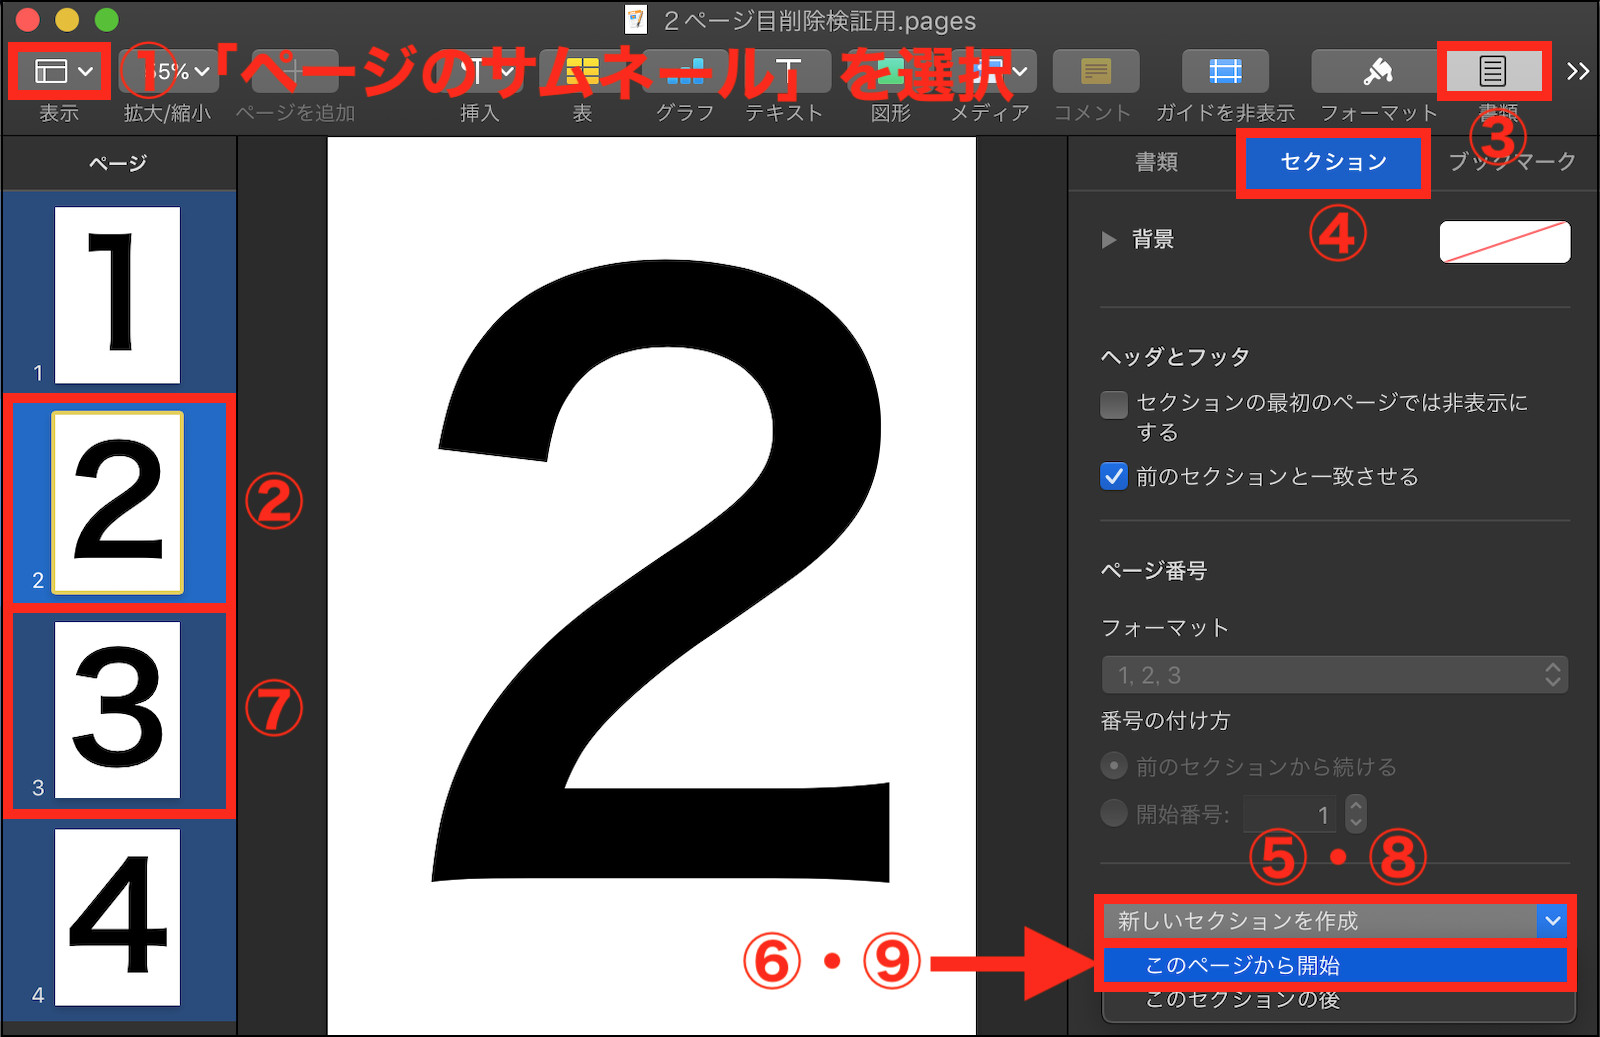This screenshot has height=1037, width=1600.
Task: Click Hide Guides (ガイドを非表示) icon
Action: (x=1225, y=71)
